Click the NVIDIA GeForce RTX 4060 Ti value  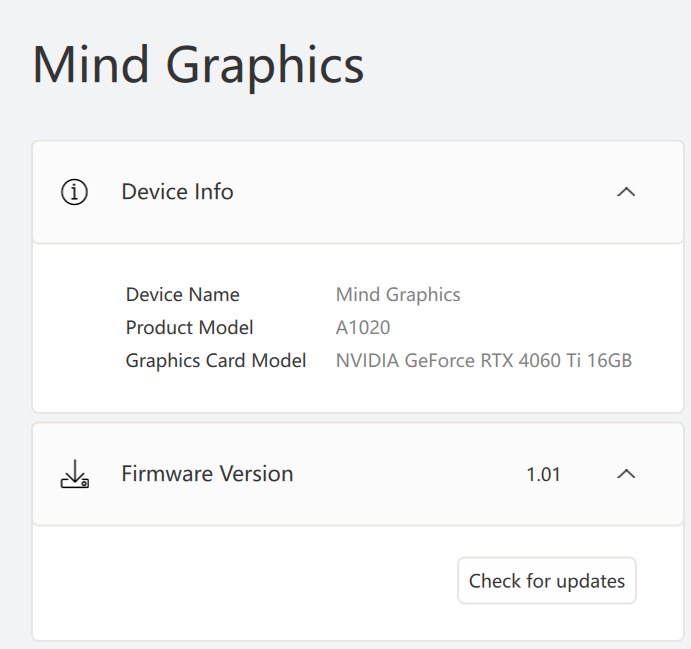point(483,361)
